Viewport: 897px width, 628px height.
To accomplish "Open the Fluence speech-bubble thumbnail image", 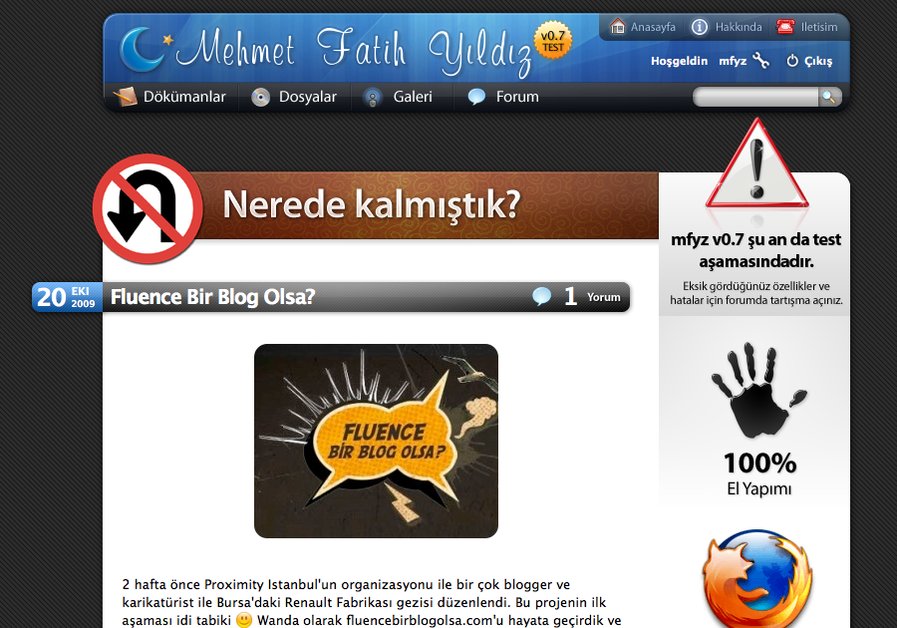I will click(375, 437).
